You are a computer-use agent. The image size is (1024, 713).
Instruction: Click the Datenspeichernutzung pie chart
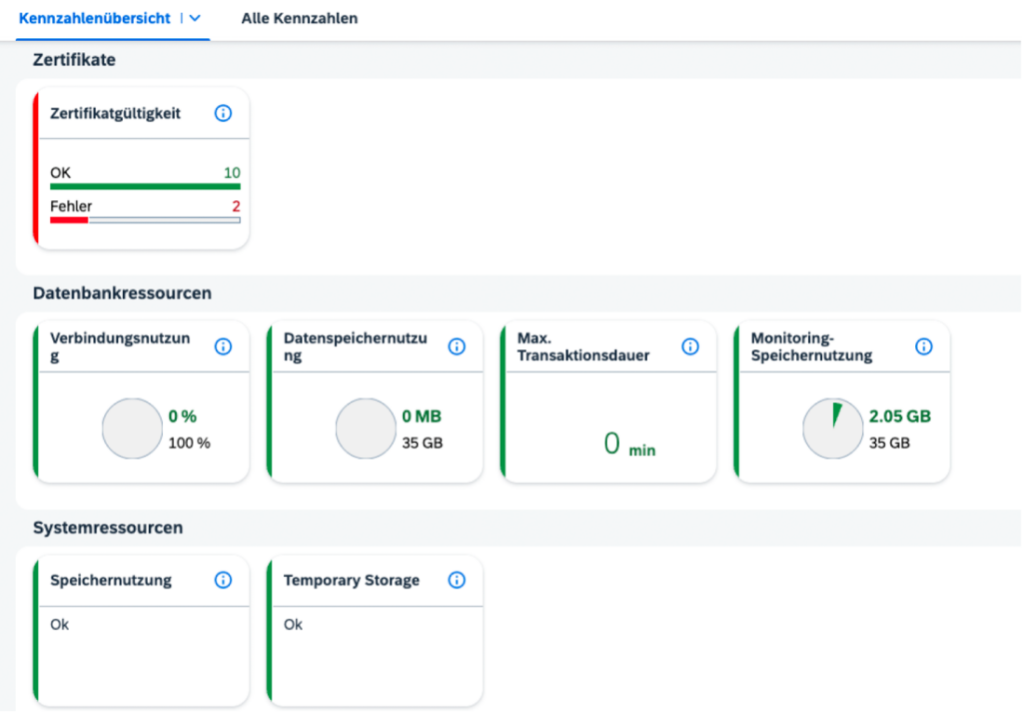(366, 429)
